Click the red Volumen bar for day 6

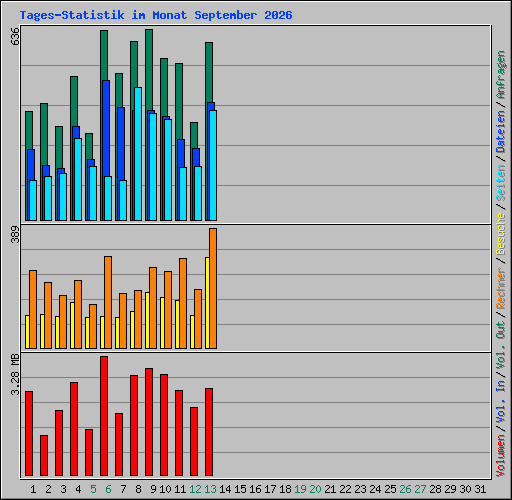tap(104, 416)
